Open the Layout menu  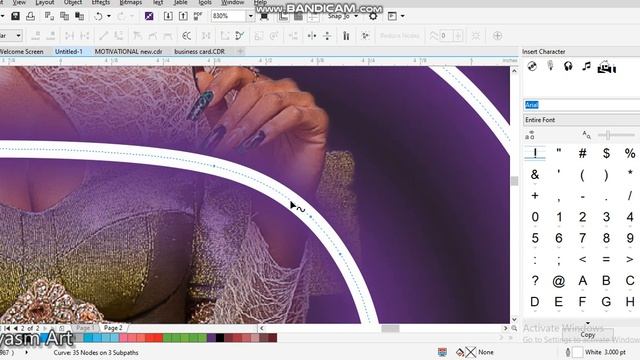pos(45,2)
